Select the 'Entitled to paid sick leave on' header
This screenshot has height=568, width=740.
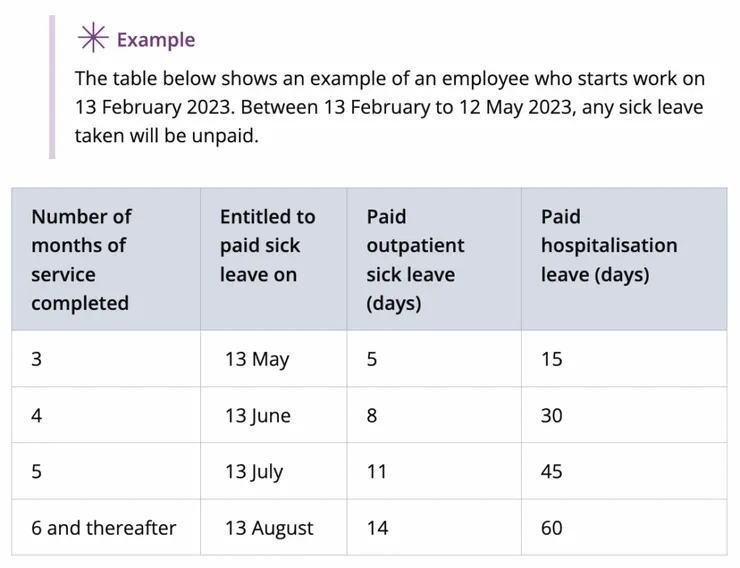point(267,245)
